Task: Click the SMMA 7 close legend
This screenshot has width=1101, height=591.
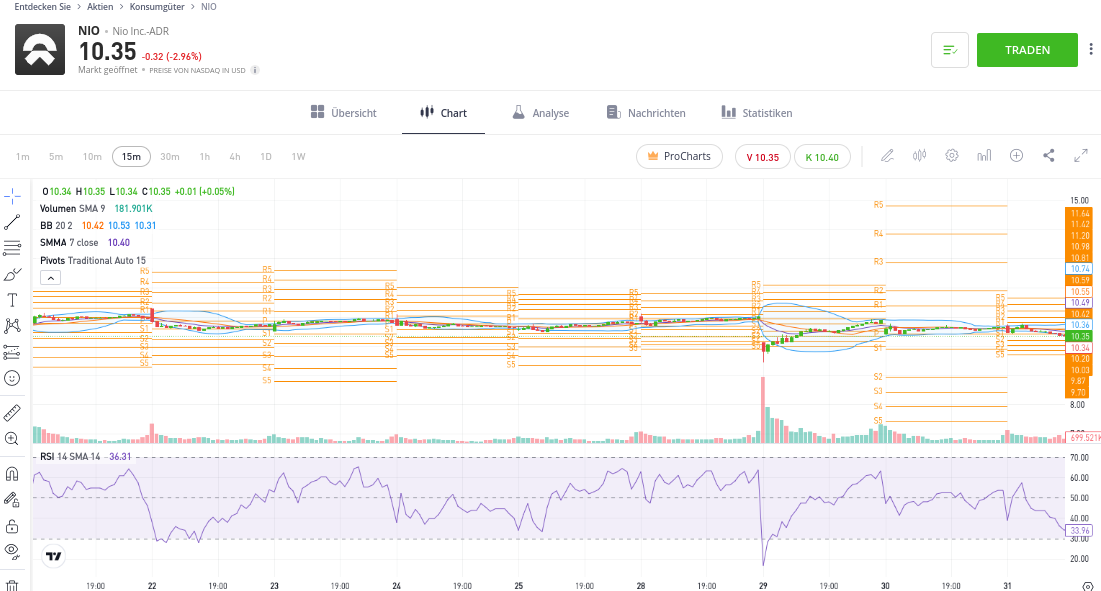Action: click(x=69, y=242)
